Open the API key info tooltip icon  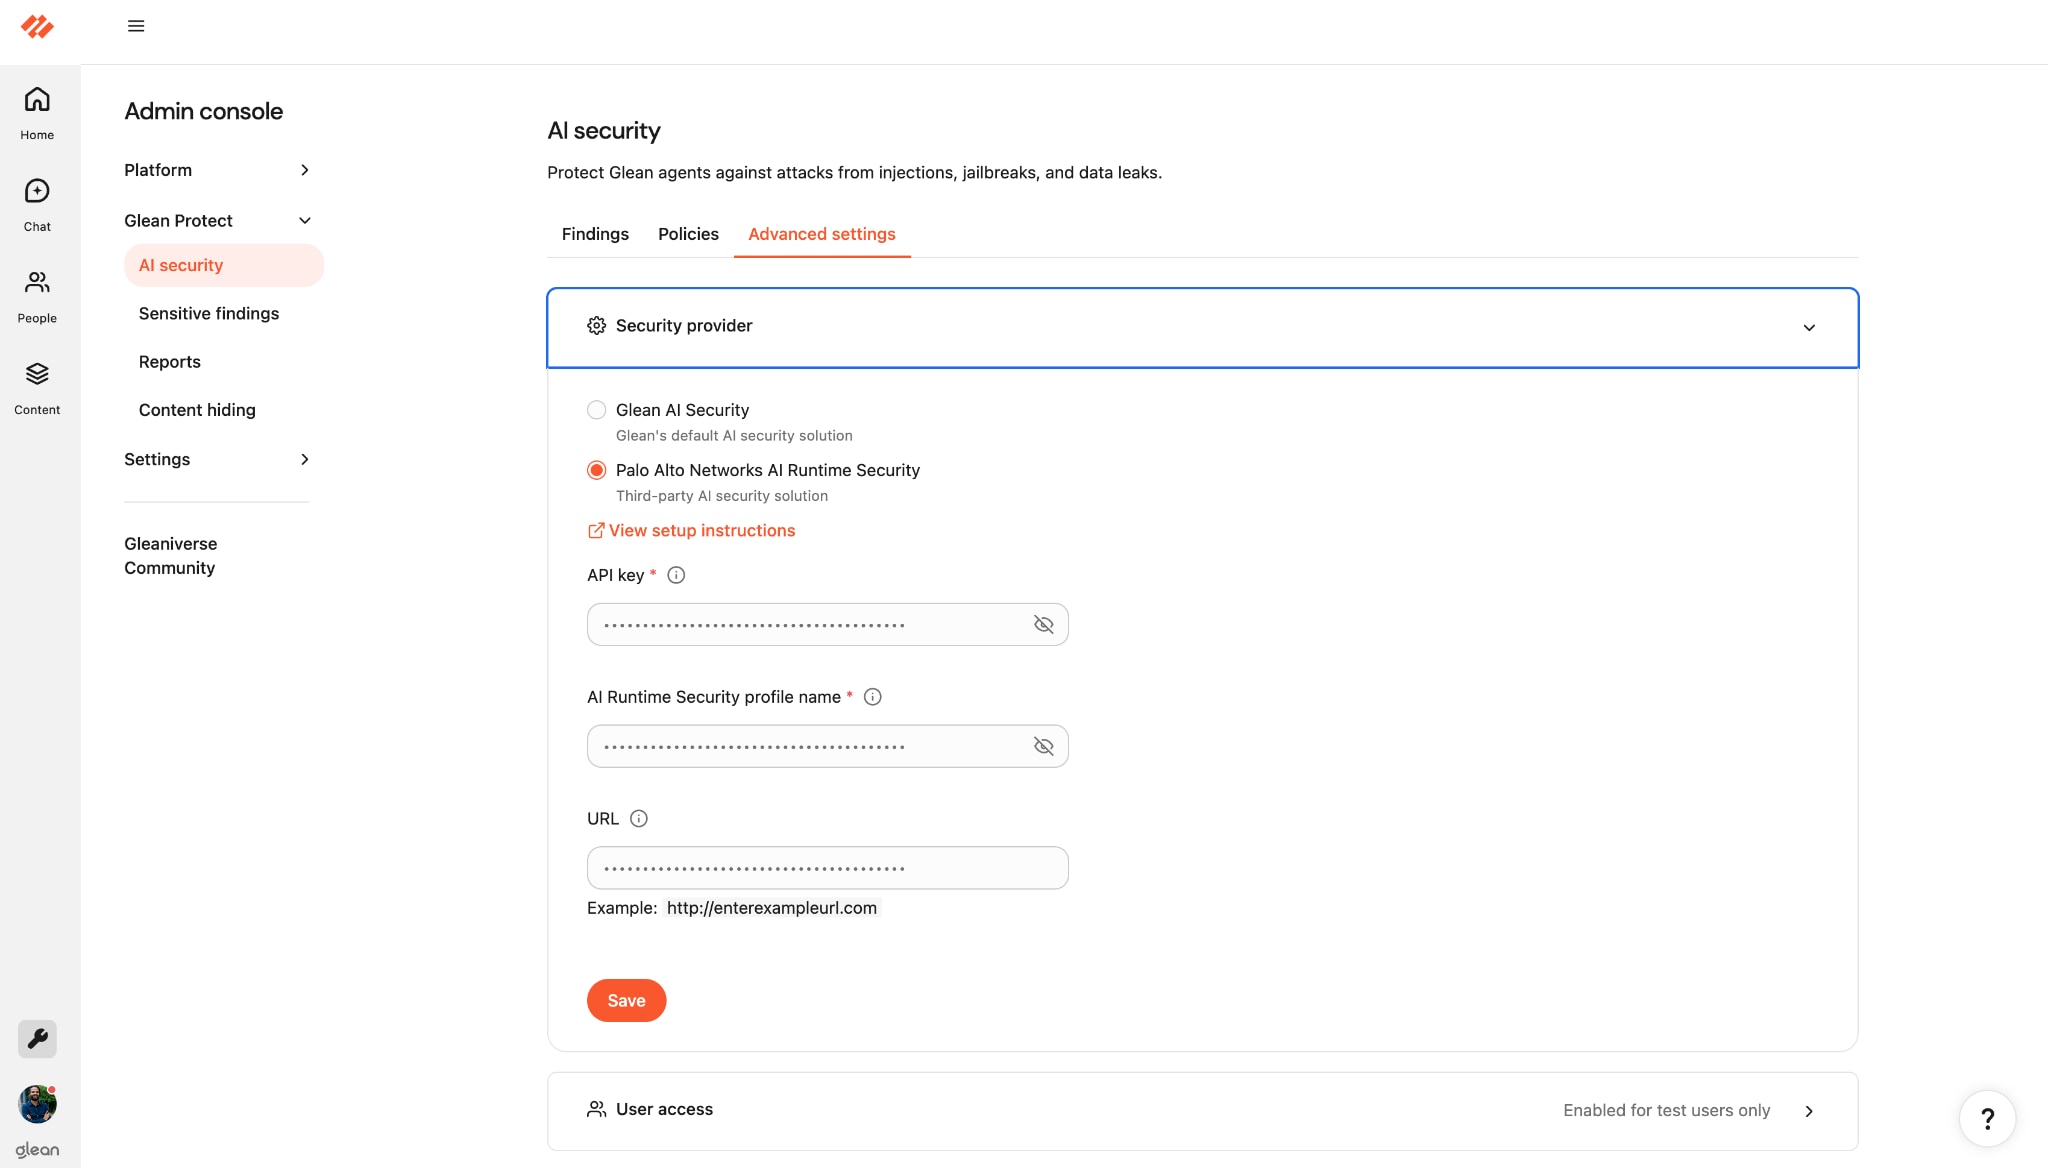[676, 574]
